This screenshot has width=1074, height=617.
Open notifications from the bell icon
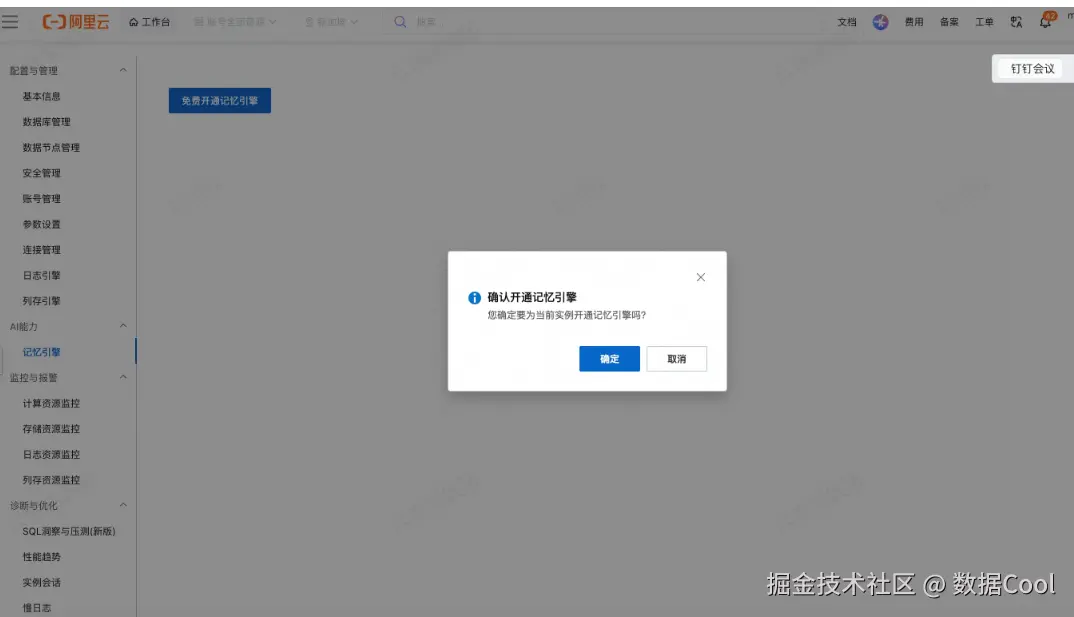pyautogui.click(x=1046, y=22)
